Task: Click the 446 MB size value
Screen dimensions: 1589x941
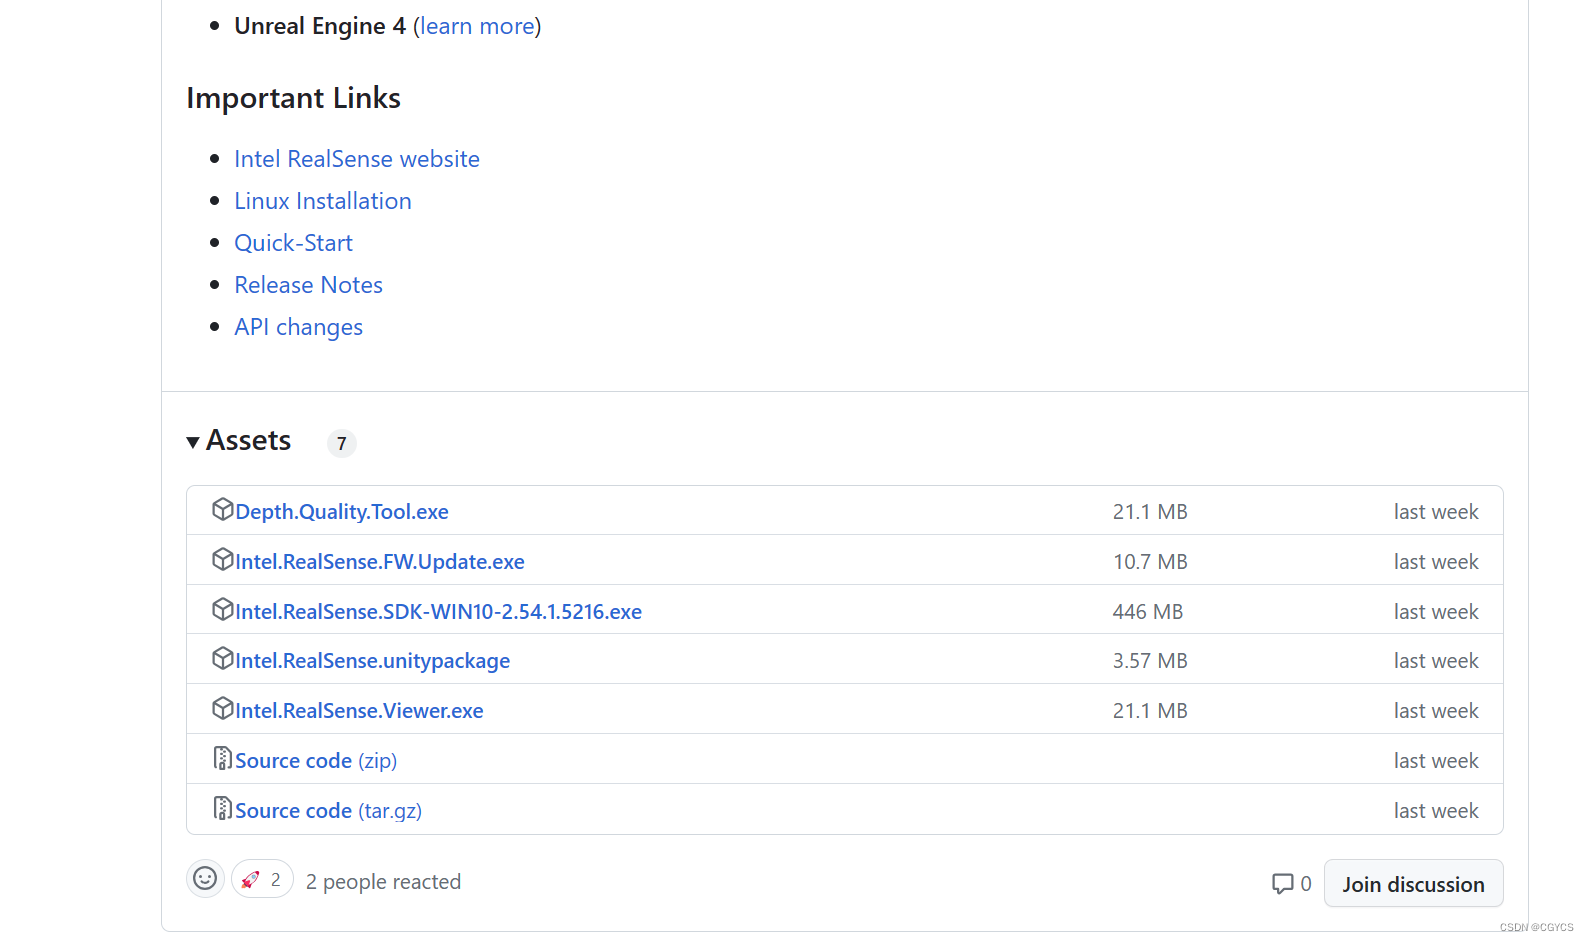Action: (1148, 612)
